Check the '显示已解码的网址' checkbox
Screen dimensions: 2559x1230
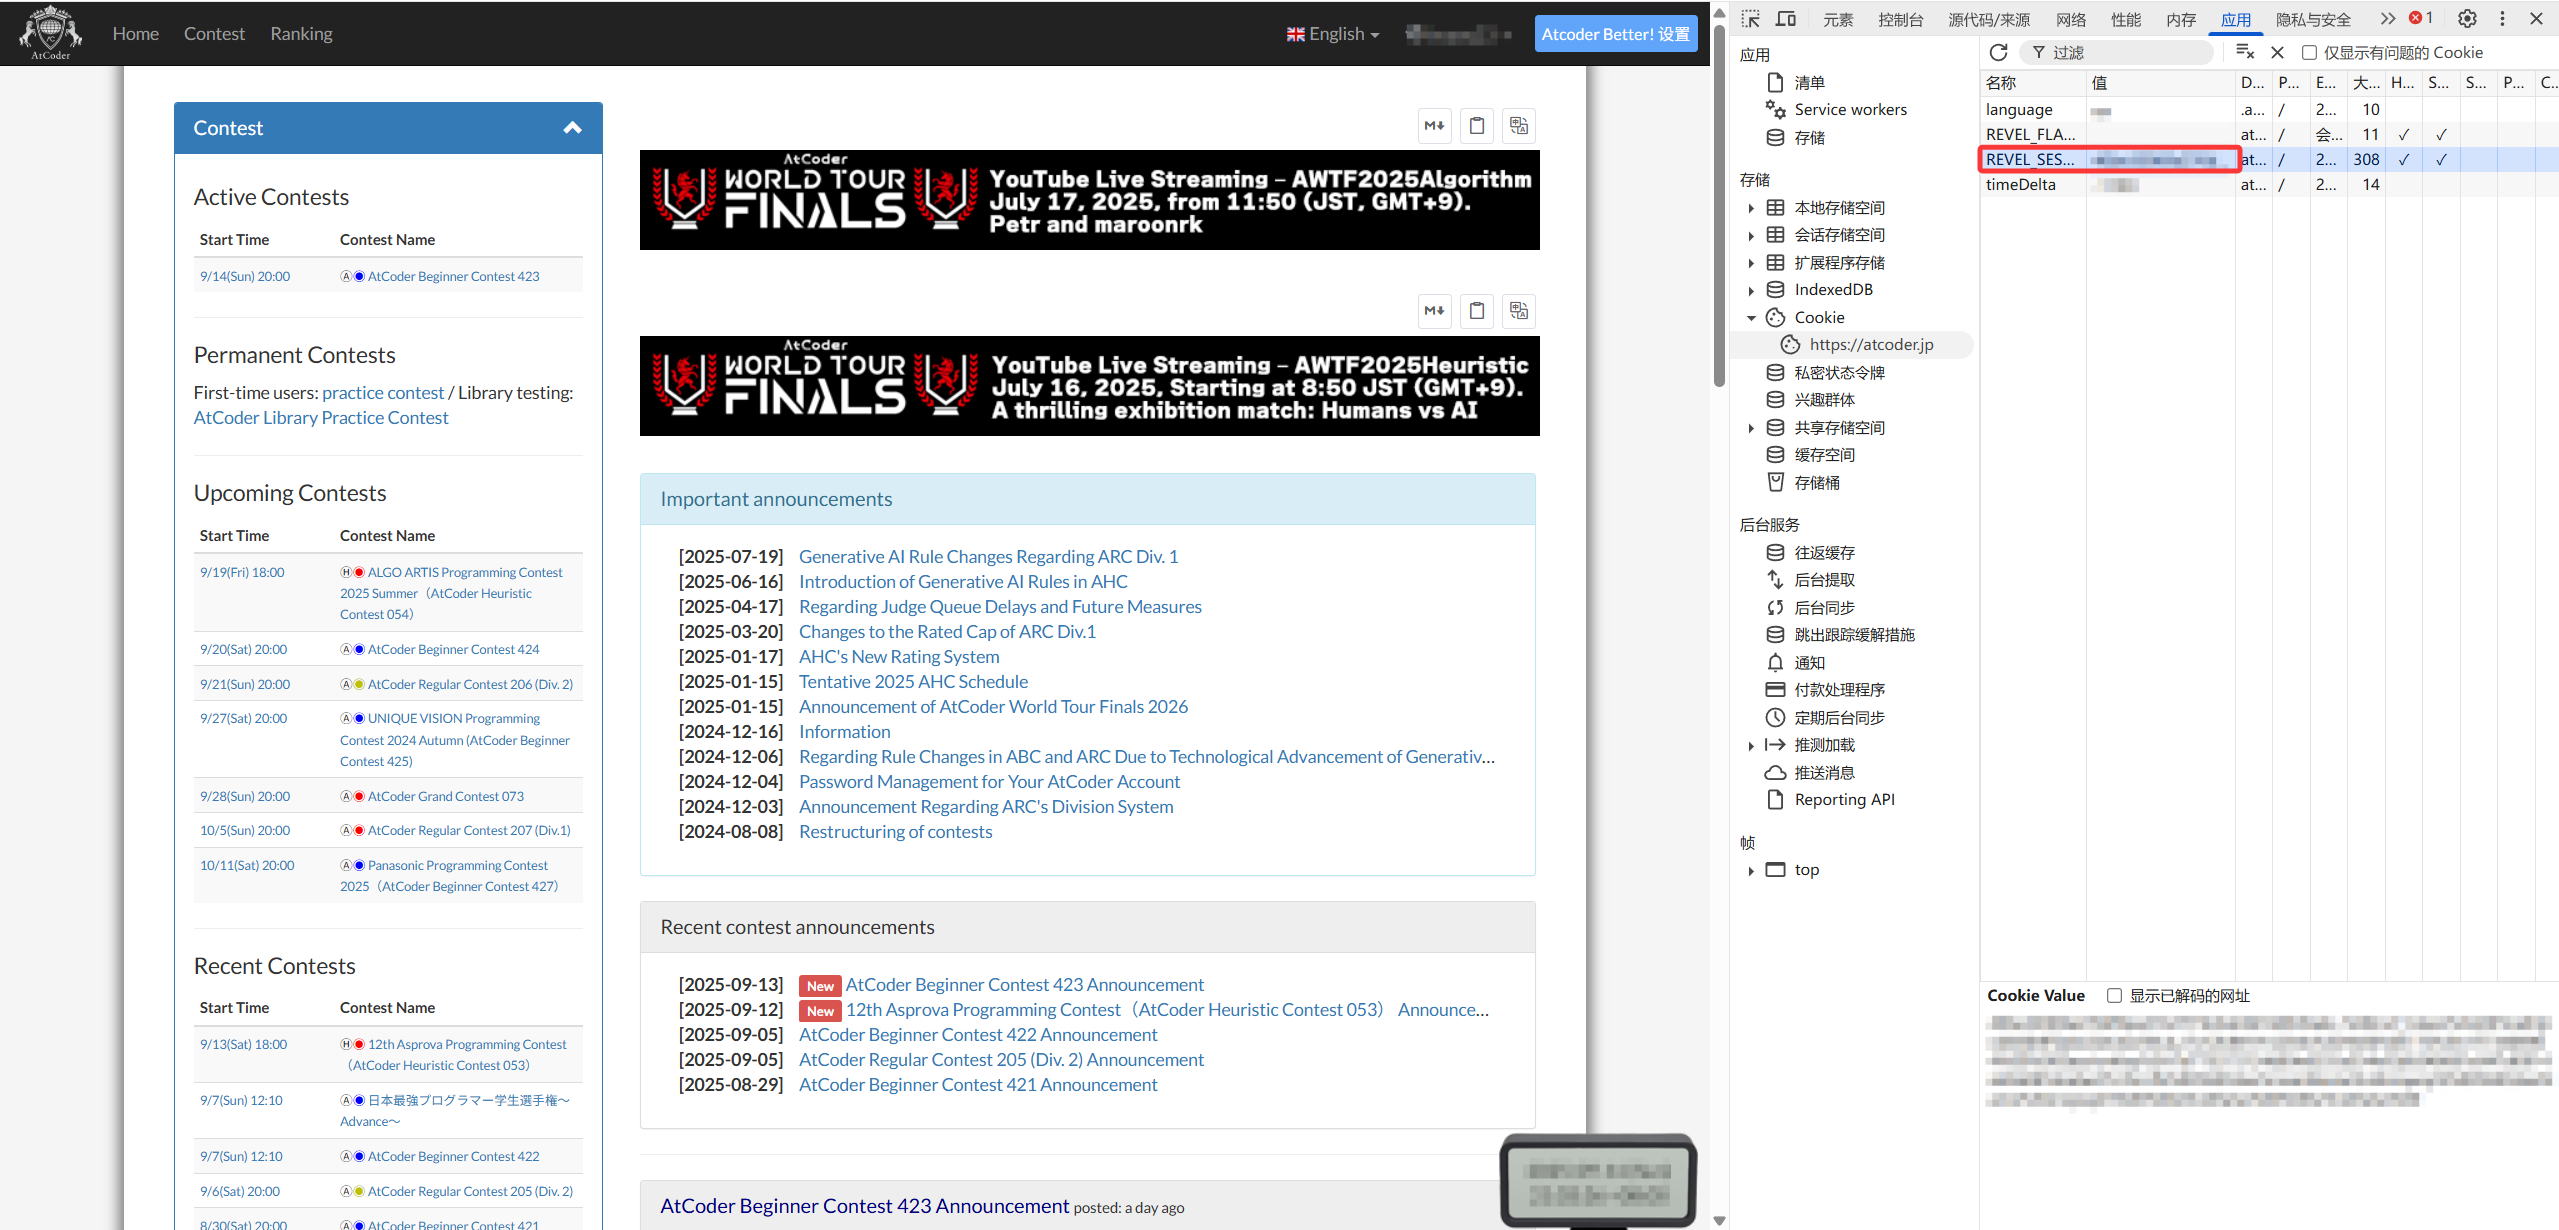(2114, 996)
